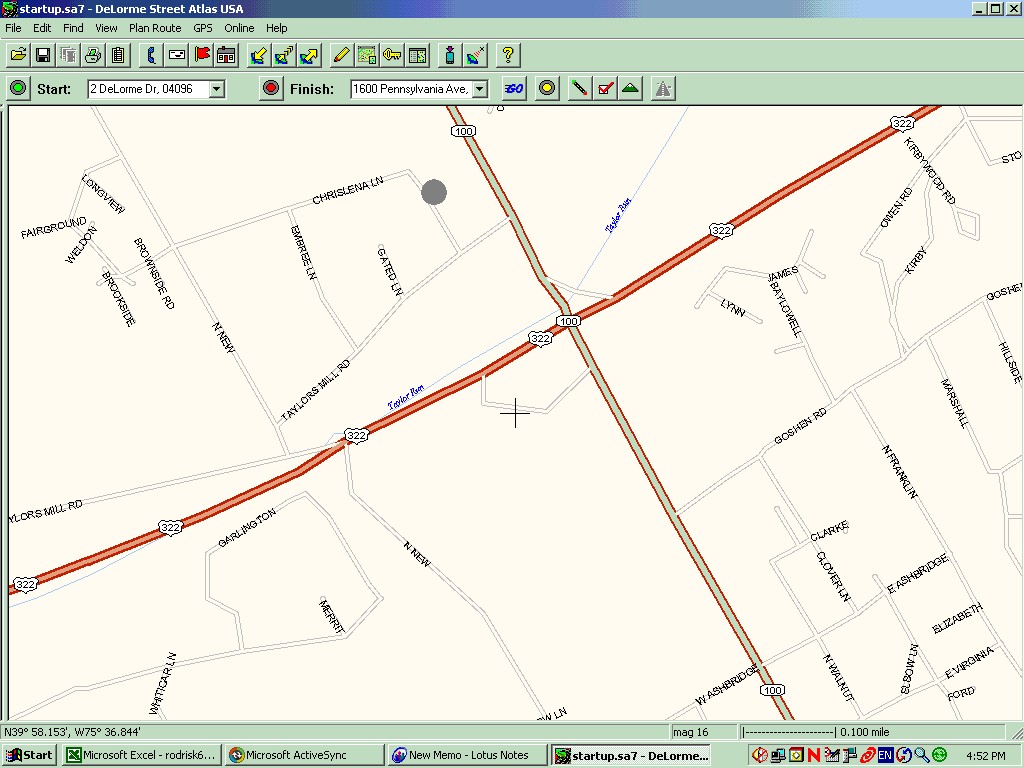Click the yellow circle via point icon
The height and width of the screenshot is (768, 1024).
tap(547, 88)
